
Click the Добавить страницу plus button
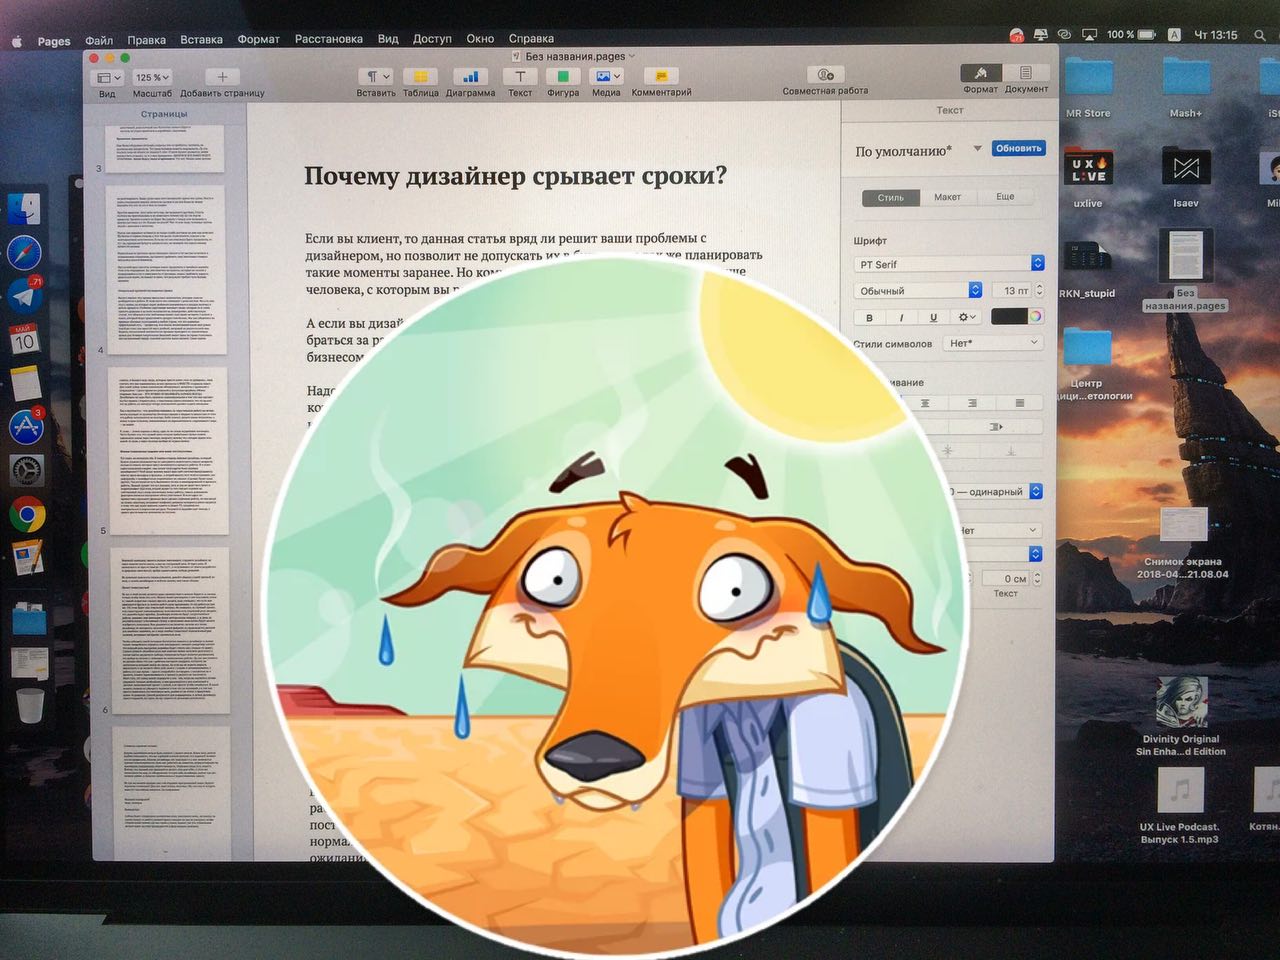[x=222, y=77]
